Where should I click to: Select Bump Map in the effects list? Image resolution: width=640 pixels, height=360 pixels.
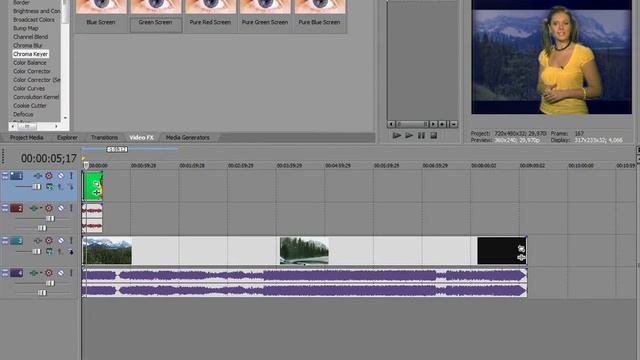[x=26, y=28]
